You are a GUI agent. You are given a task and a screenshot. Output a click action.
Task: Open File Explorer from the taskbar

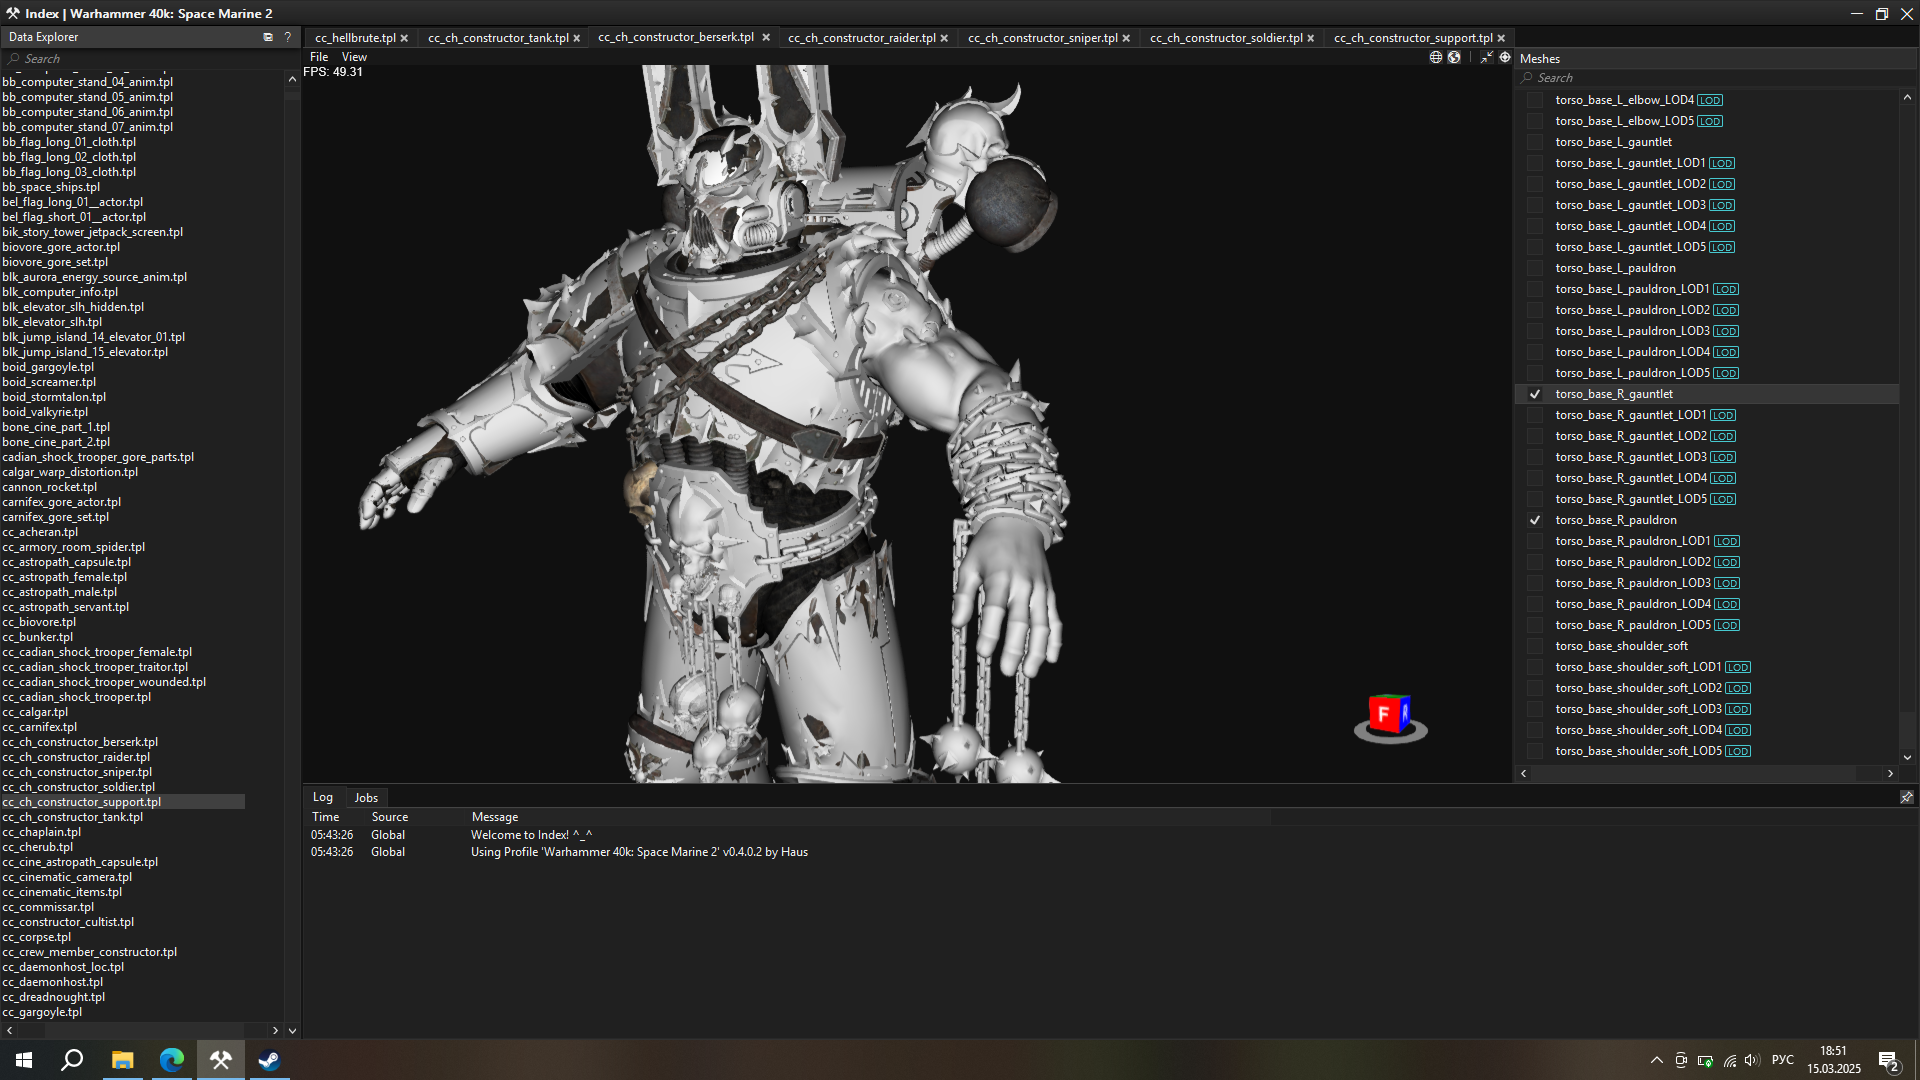click(122, 1060)
